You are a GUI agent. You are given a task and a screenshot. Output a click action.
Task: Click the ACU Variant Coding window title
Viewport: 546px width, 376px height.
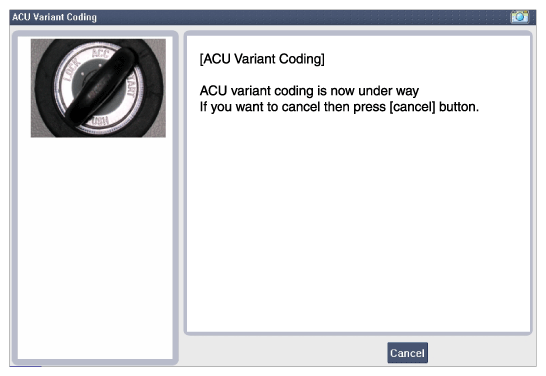coord(54,17)
